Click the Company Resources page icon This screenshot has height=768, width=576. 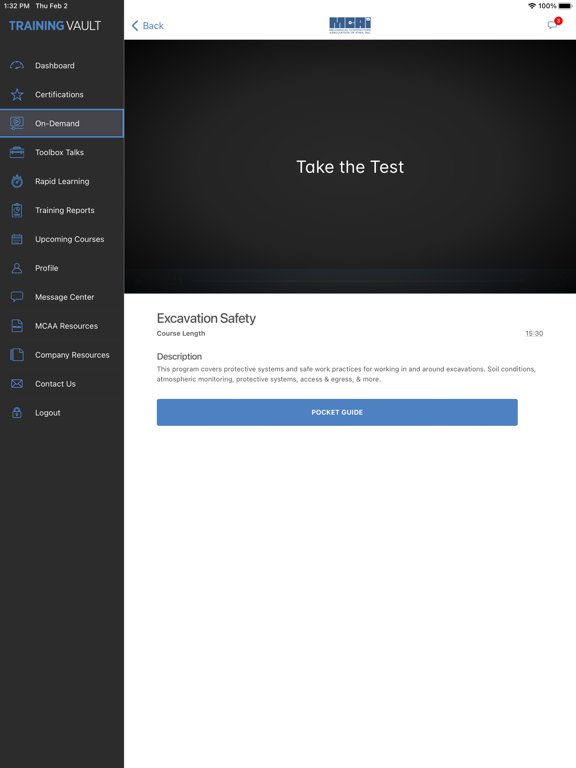pos(17,355)
